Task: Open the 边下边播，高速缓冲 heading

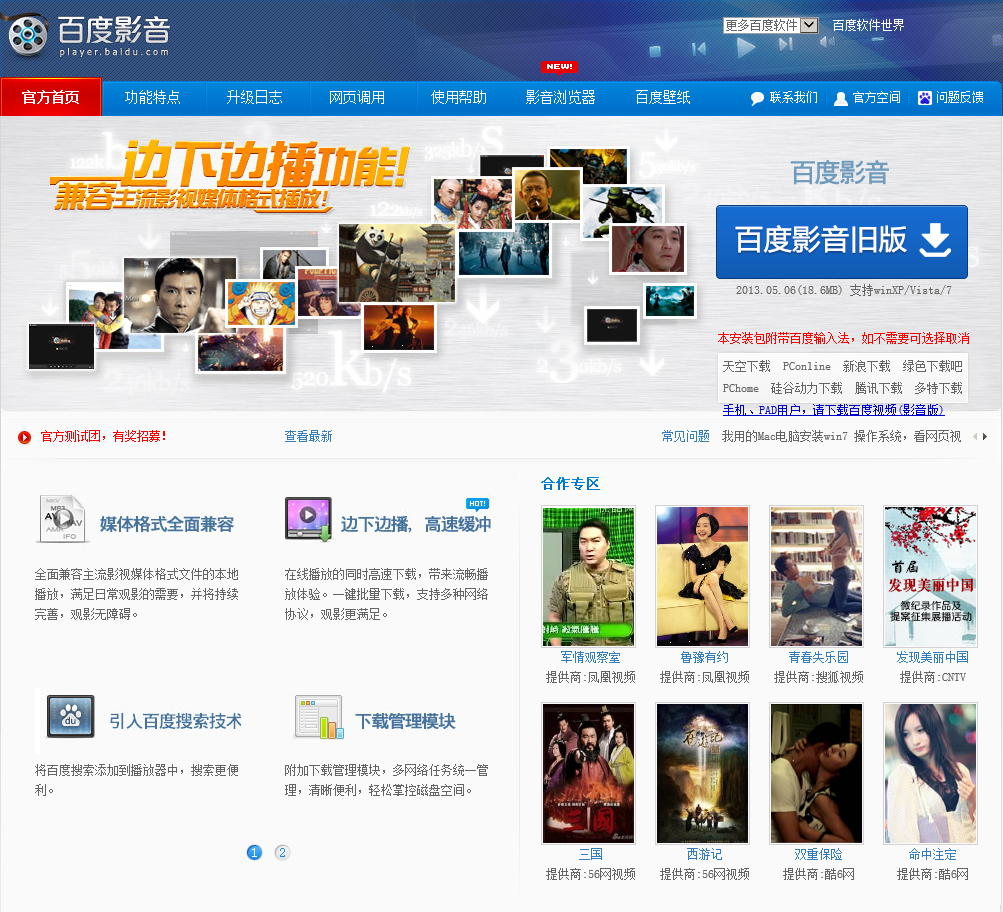Action: pyautogui.click(x=416, y=524)
